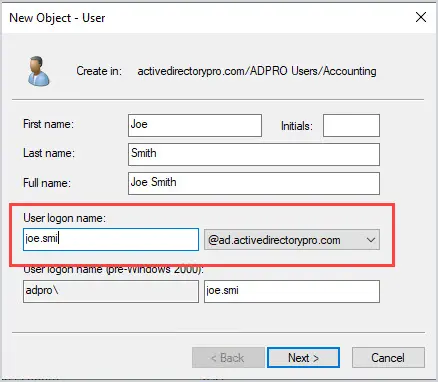Proceed with the Next button
Viewport: 438px width, 382px height.
click(x=303, y=358)
